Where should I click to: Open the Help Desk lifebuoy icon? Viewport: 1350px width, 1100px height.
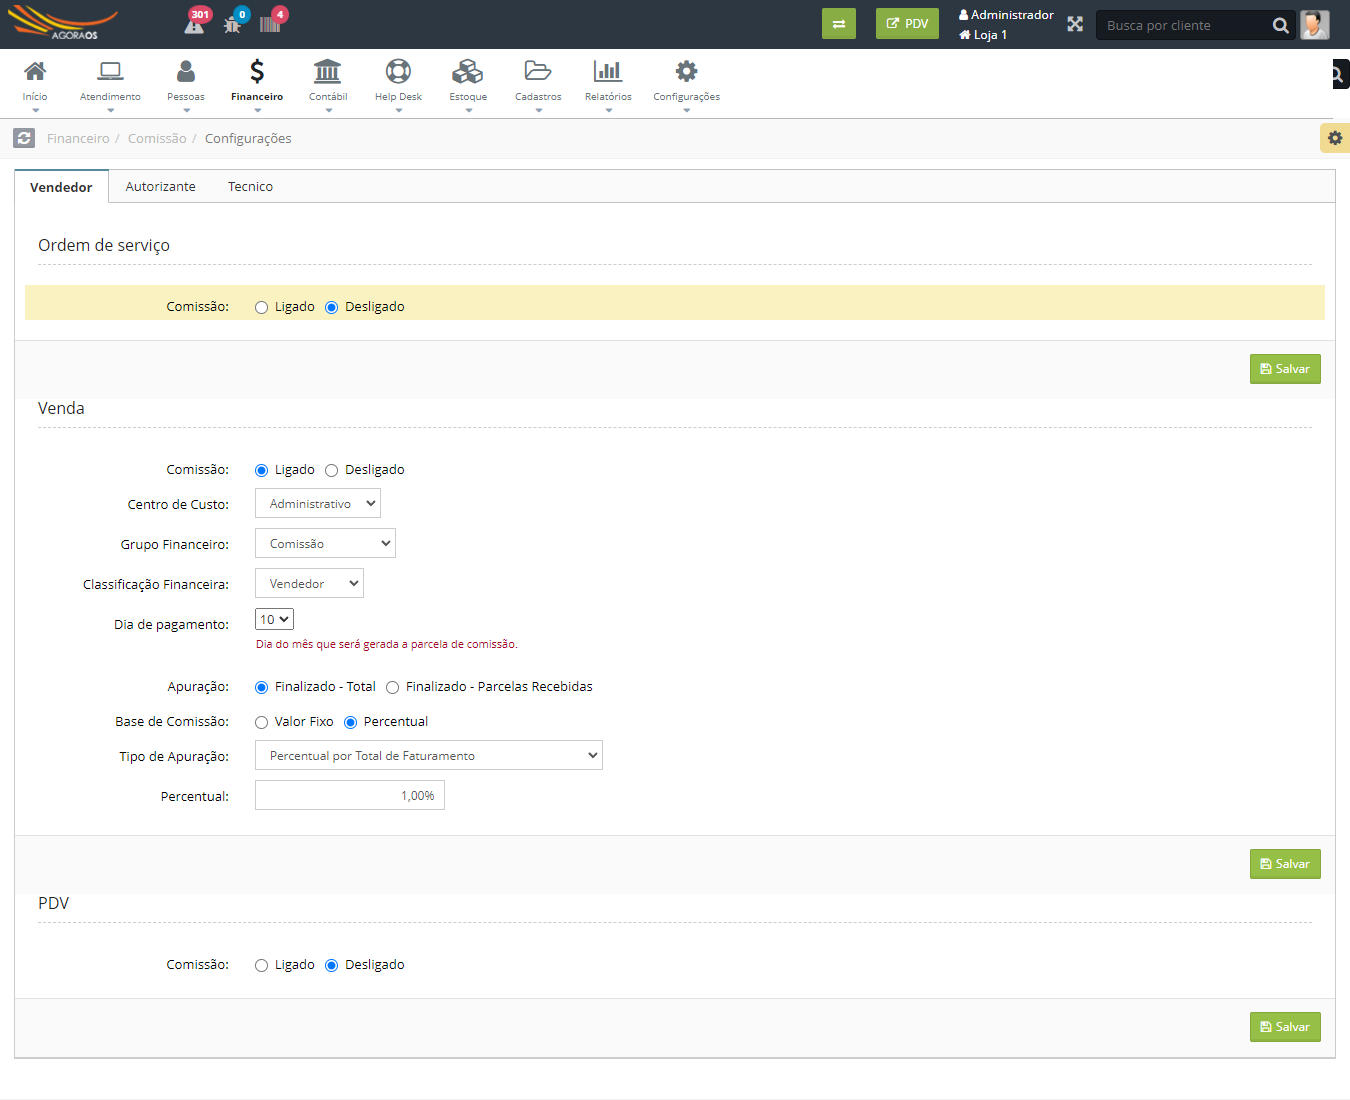coord(398,72)
